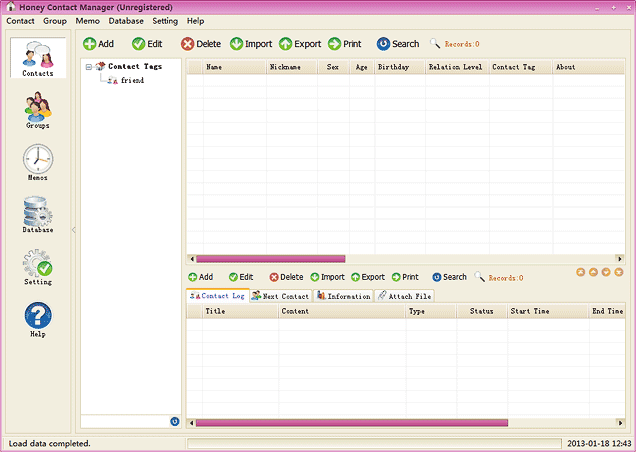This screenshot has height=452, width=636.
Task: Open the Group menu
Action: point(55,21)
